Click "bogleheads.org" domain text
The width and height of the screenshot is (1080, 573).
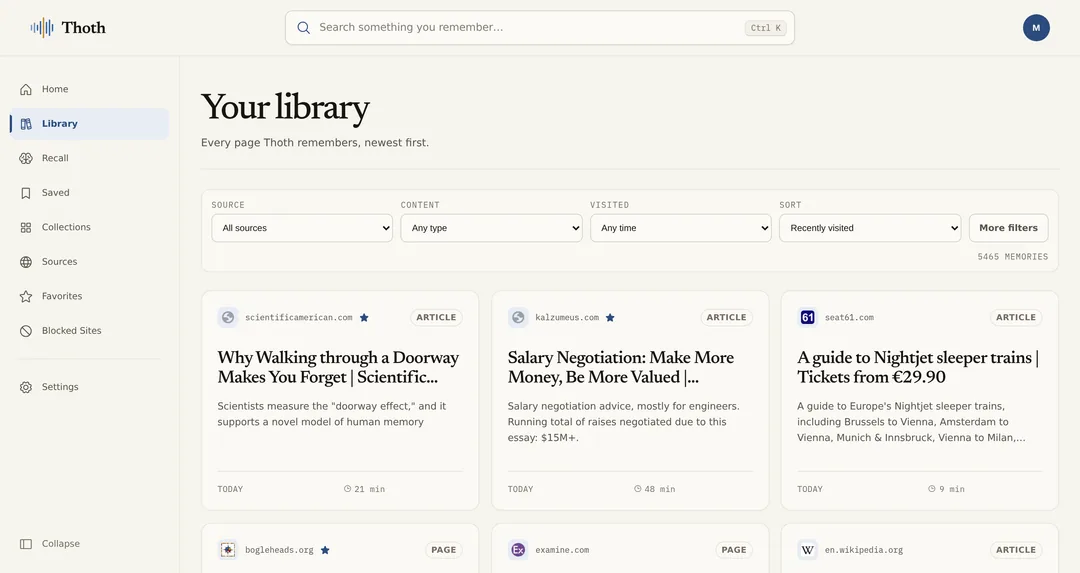279,550
